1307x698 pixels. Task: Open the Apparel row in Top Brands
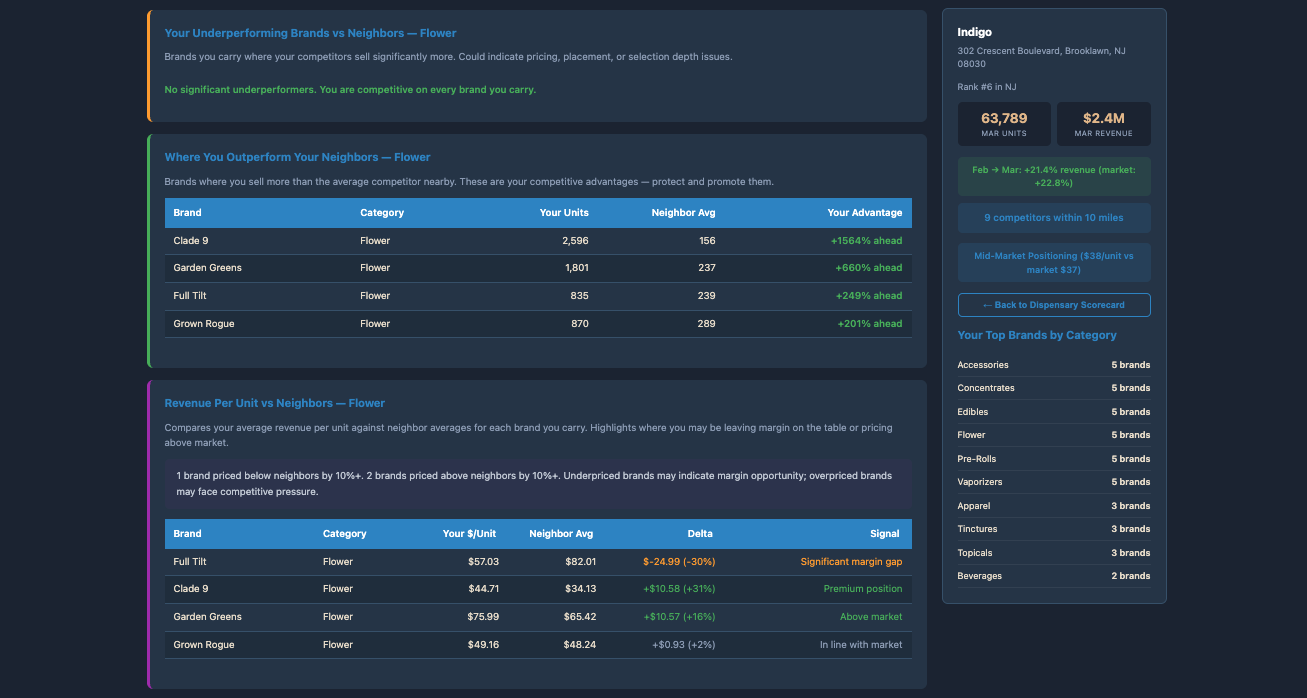click(x=1054, y=506)
